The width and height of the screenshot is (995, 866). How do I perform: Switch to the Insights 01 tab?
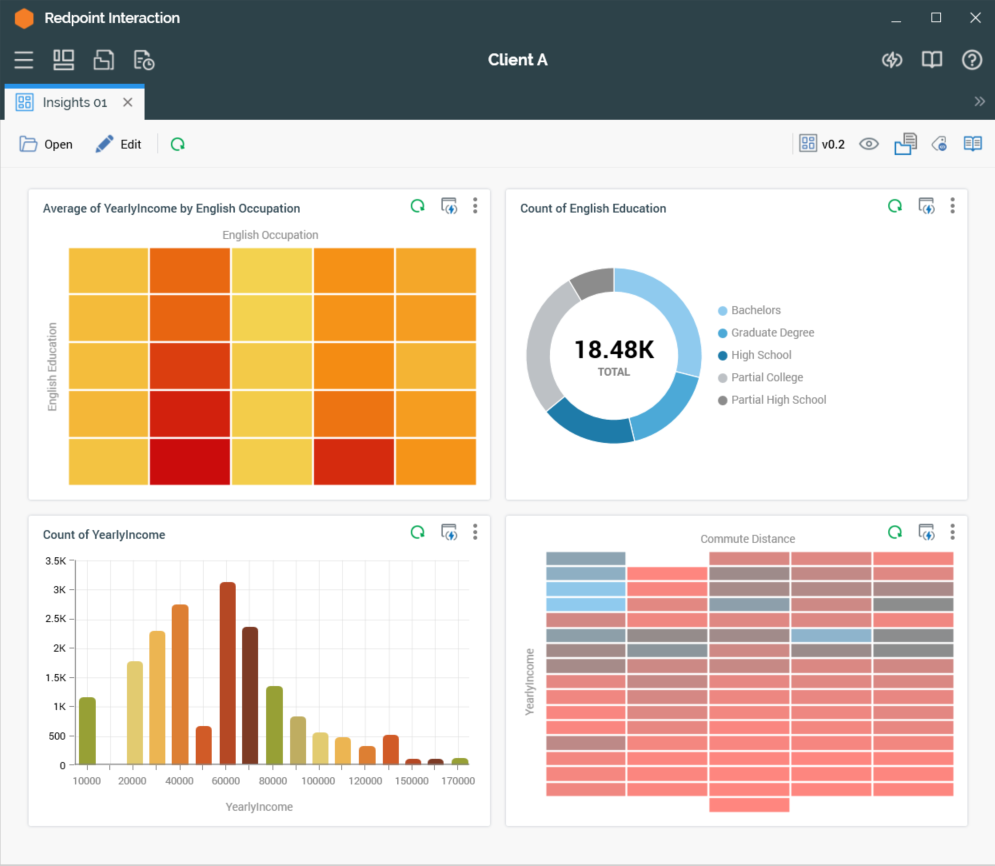74,103
